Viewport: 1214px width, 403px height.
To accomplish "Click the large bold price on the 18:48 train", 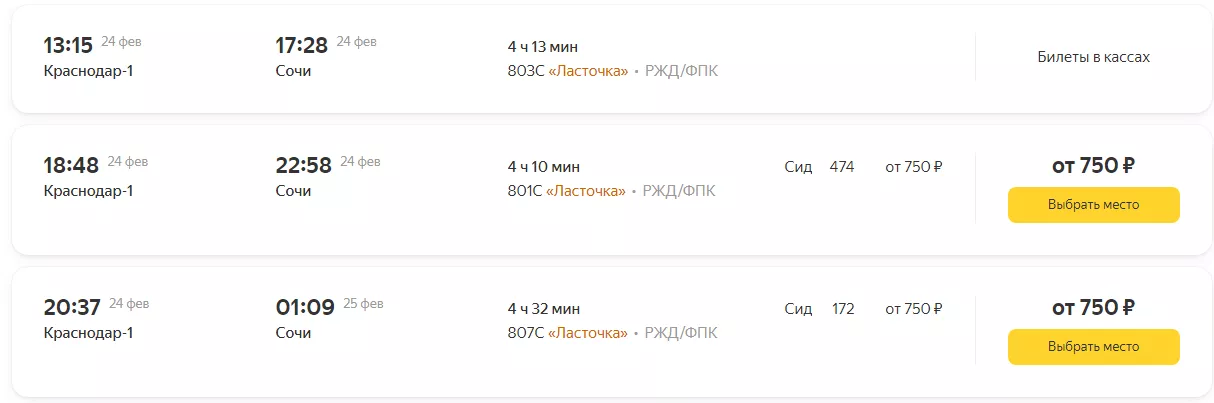I will point(1093,166).
